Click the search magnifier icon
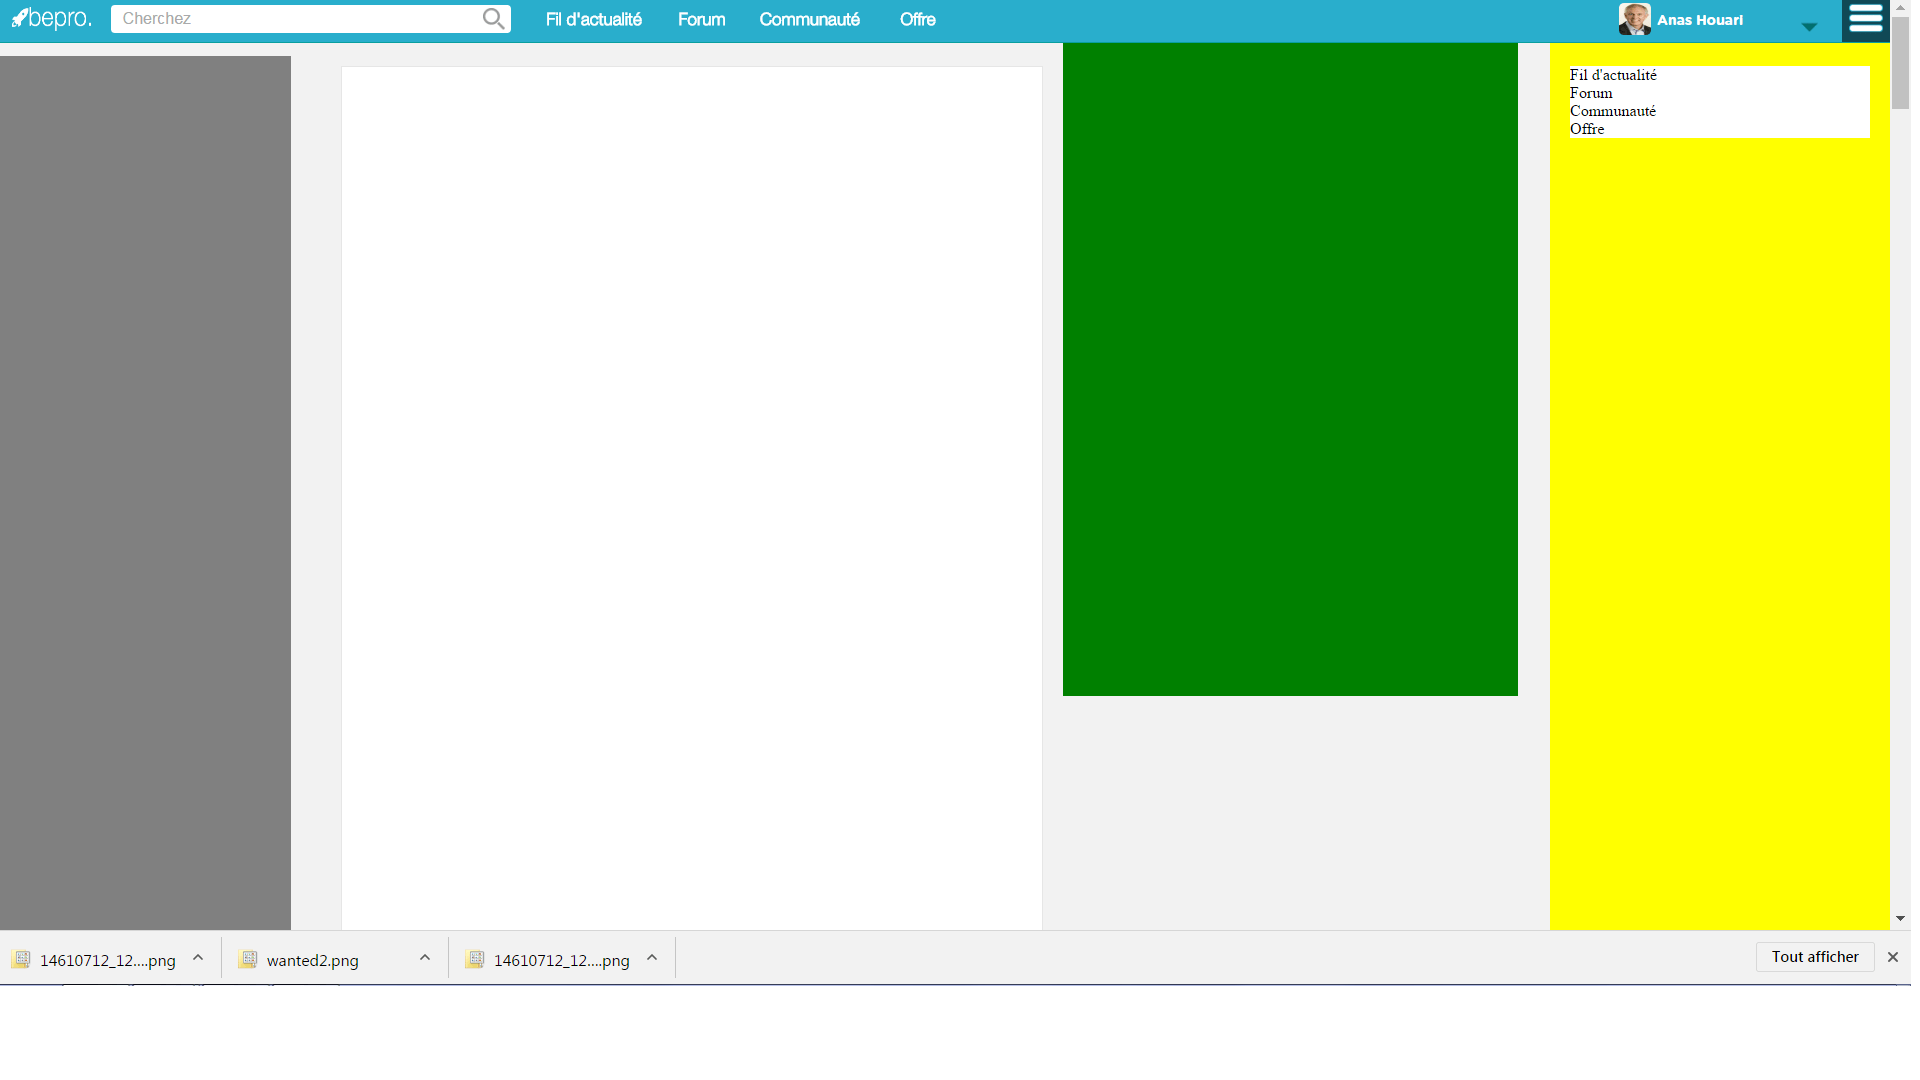The image size is (1920, 1080). click(x=492, y=18)
